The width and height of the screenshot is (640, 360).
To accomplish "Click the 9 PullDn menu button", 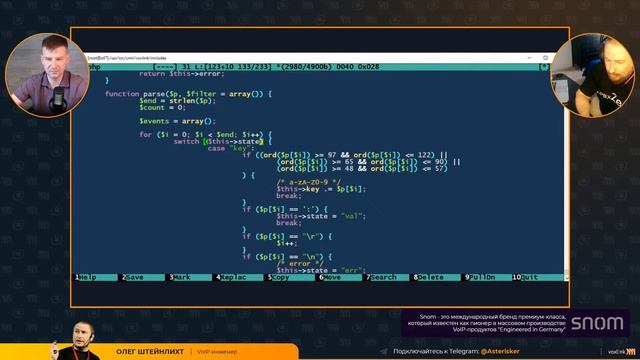I will pyautogui.click(x=487, y=277).
